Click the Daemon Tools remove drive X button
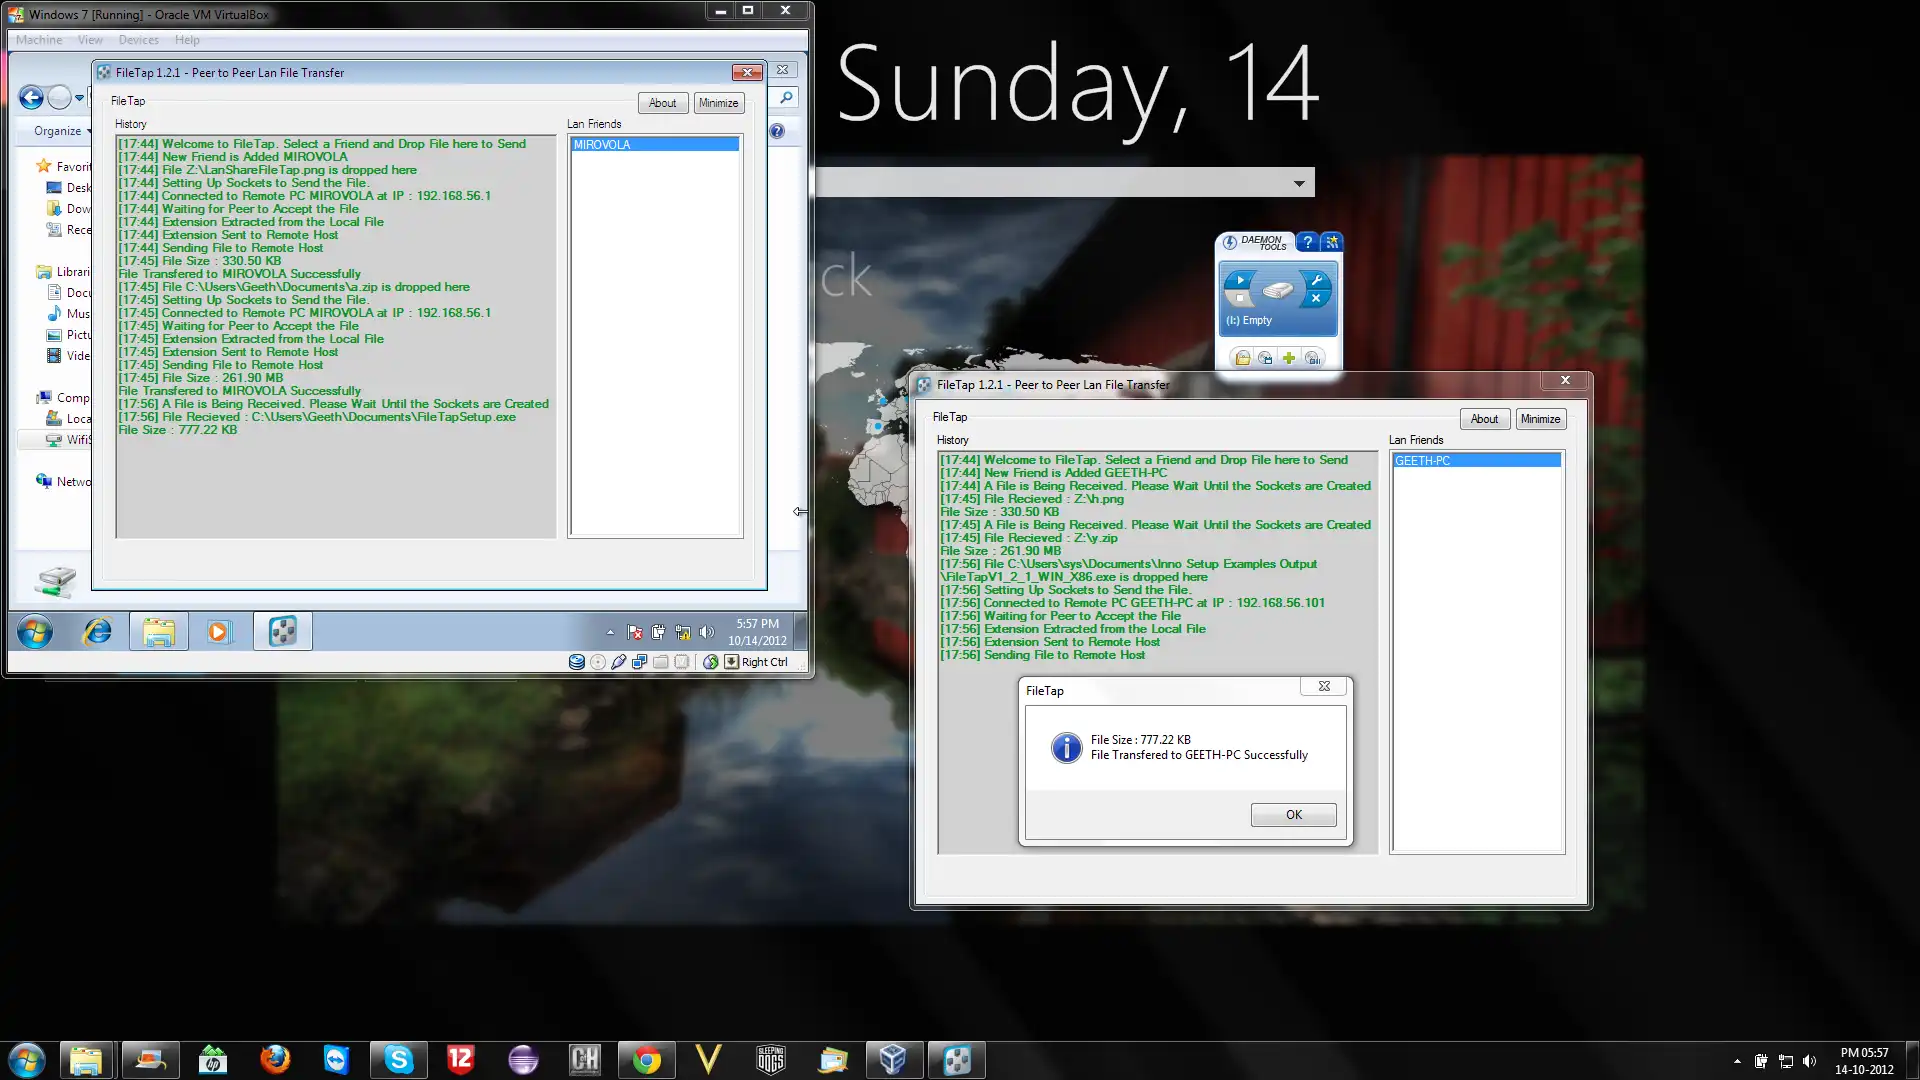The image size is (1920, 1080). pos(1316,299)
